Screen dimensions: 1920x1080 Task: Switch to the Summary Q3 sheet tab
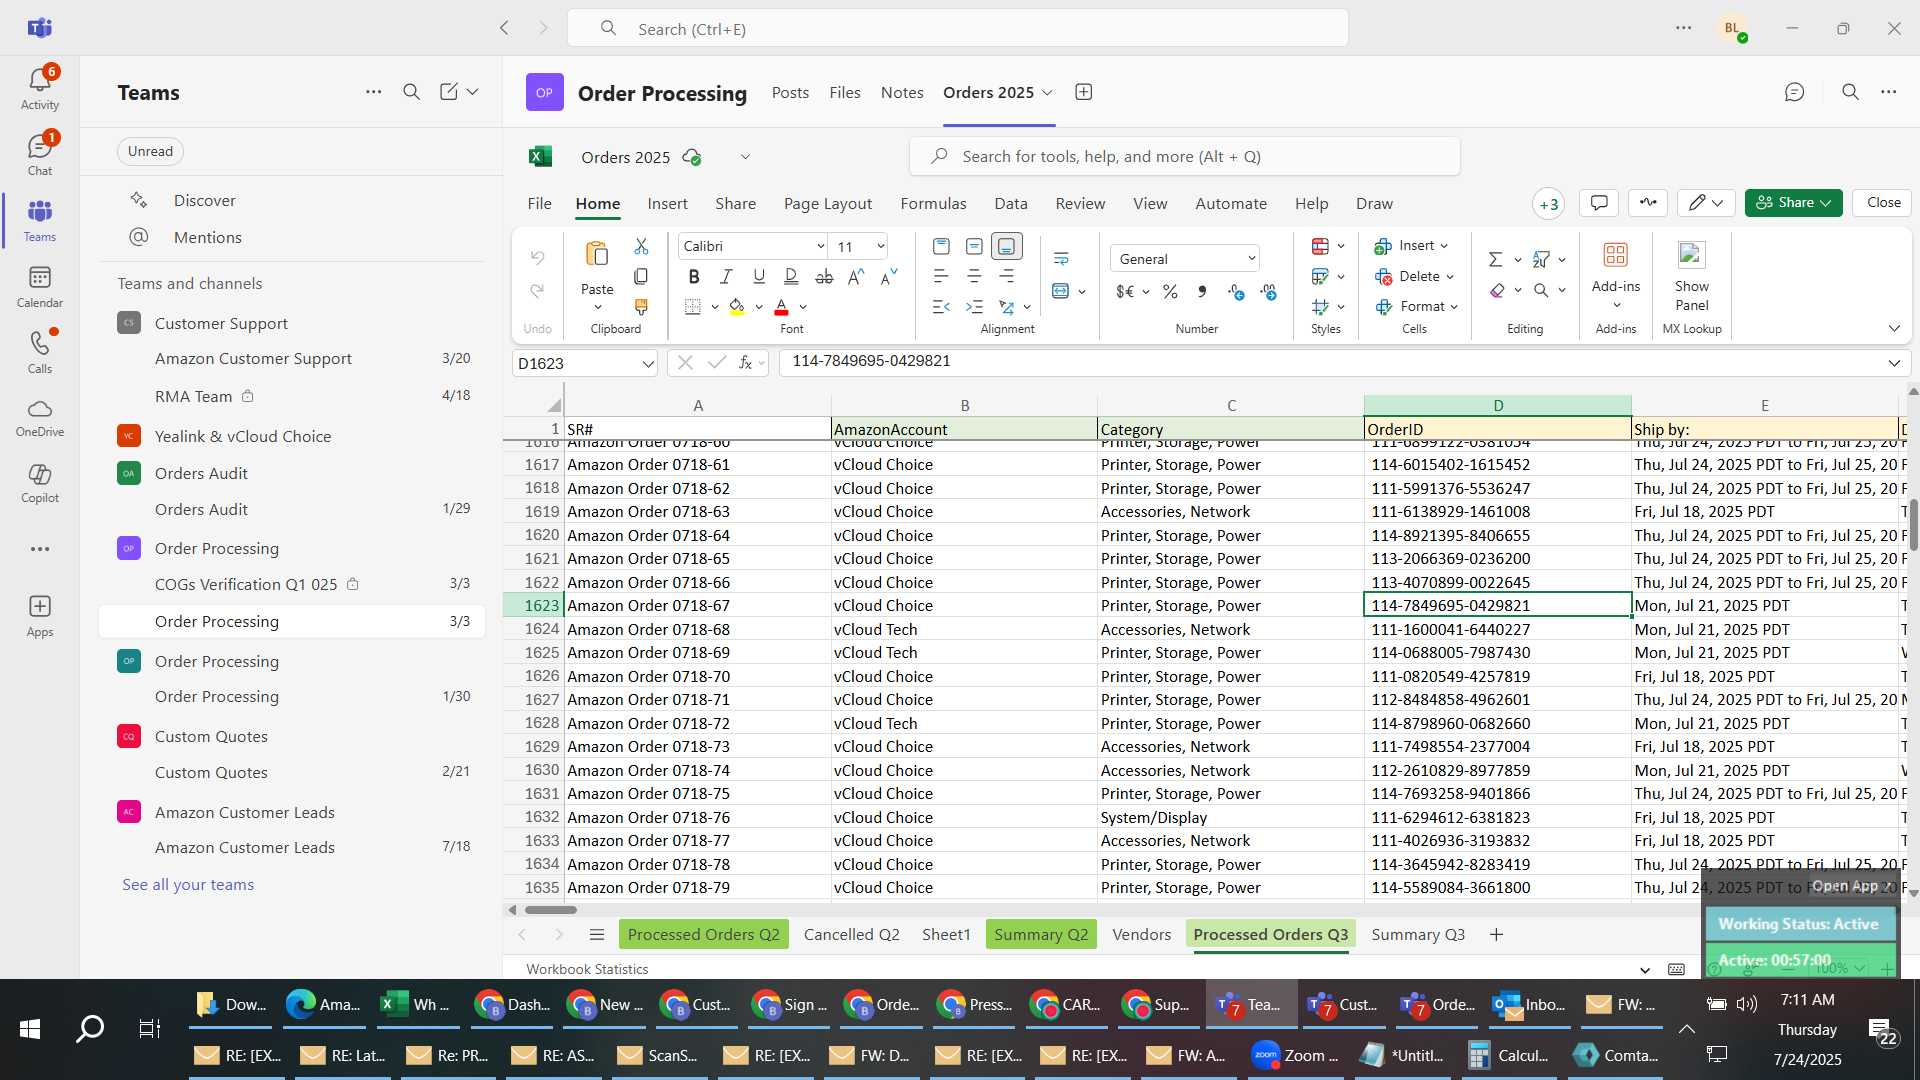point(1417,934)
